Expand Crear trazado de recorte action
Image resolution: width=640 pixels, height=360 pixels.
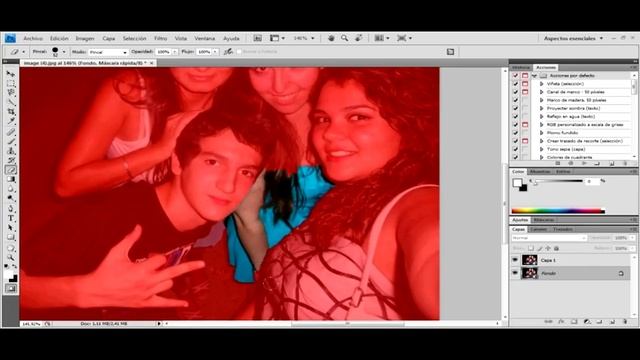542,141
